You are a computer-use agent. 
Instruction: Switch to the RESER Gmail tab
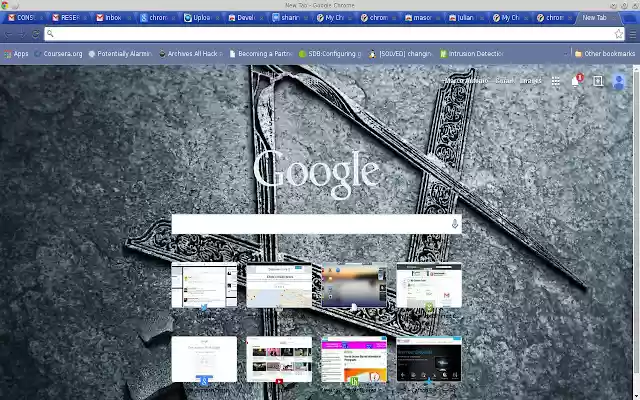[x=68, y=18]
